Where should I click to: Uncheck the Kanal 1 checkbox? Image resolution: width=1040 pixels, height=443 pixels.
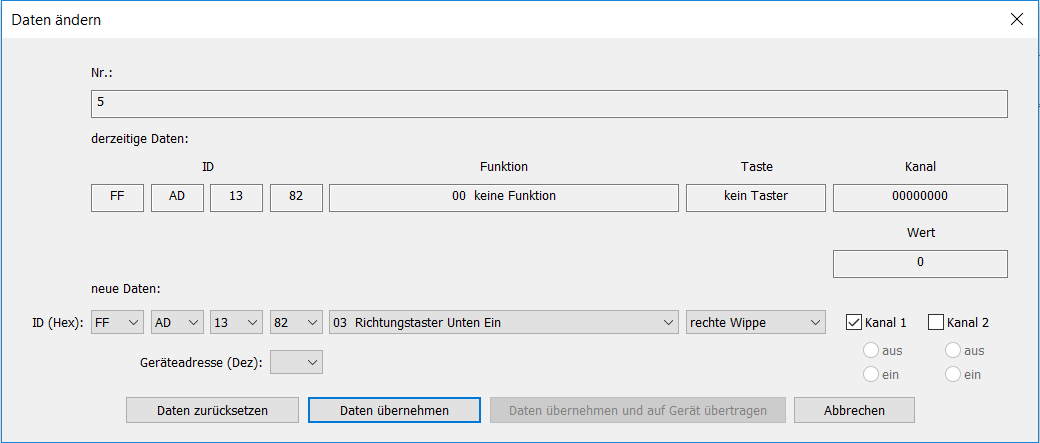[x=854, y=322]
